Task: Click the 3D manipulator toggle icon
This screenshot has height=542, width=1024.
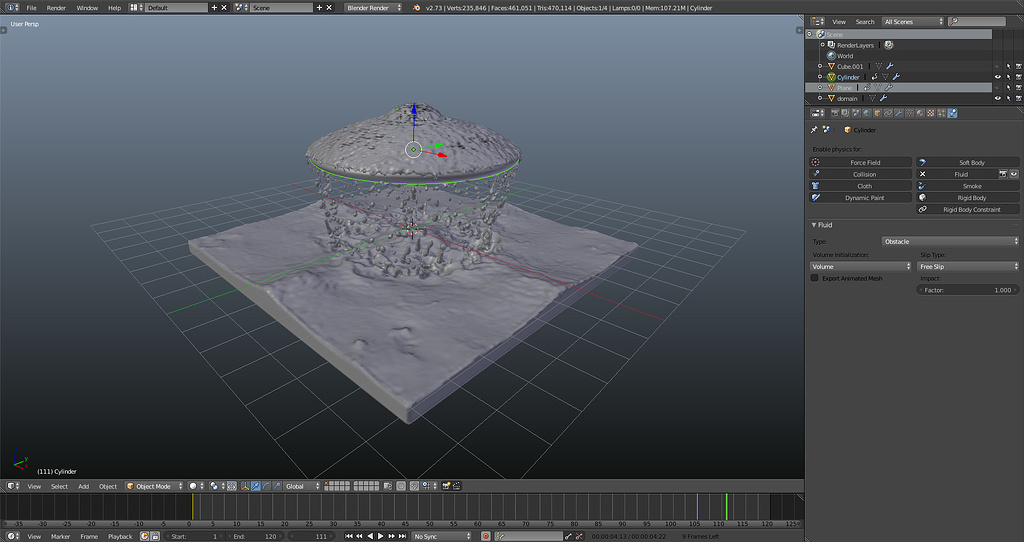Action: (x=245, y=486)
